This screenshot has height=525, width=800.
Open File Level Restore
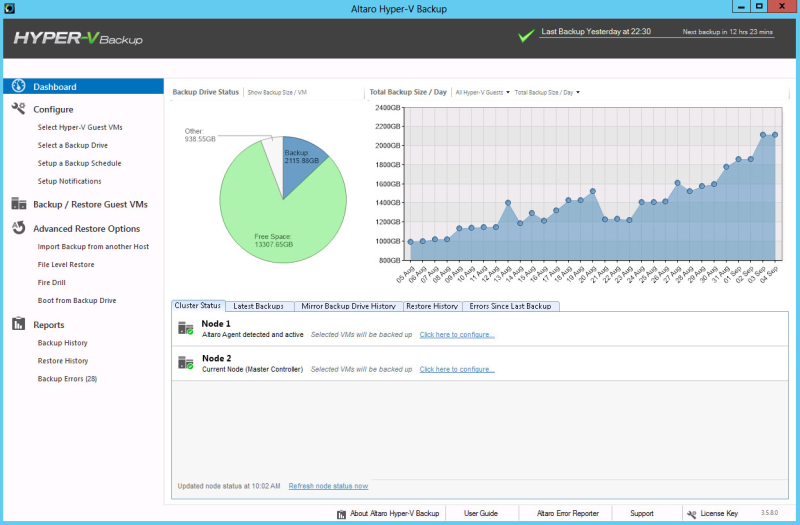tap(66, 264)
